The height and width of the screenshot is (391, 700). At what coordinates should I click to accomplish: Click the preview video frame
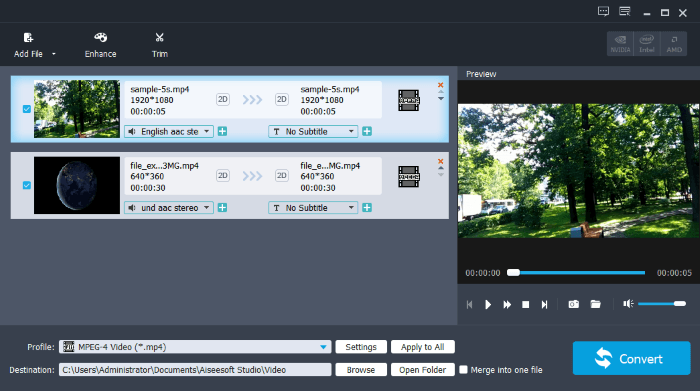click(x=579, y=171)
